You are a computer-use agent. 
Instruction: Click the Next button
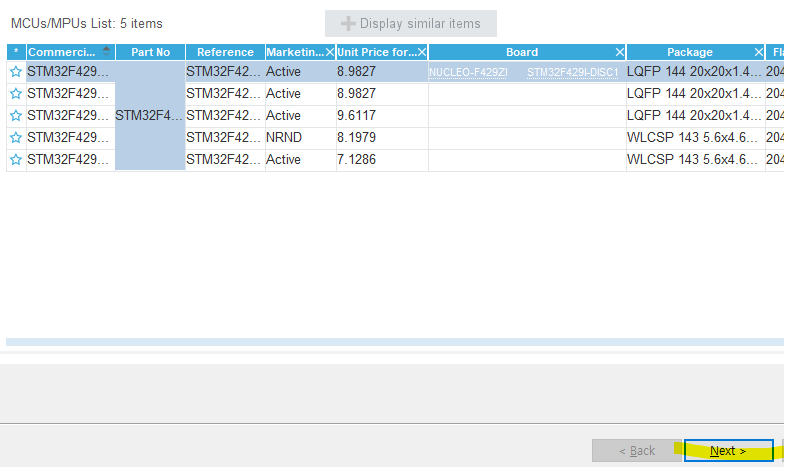pos(728,450)
